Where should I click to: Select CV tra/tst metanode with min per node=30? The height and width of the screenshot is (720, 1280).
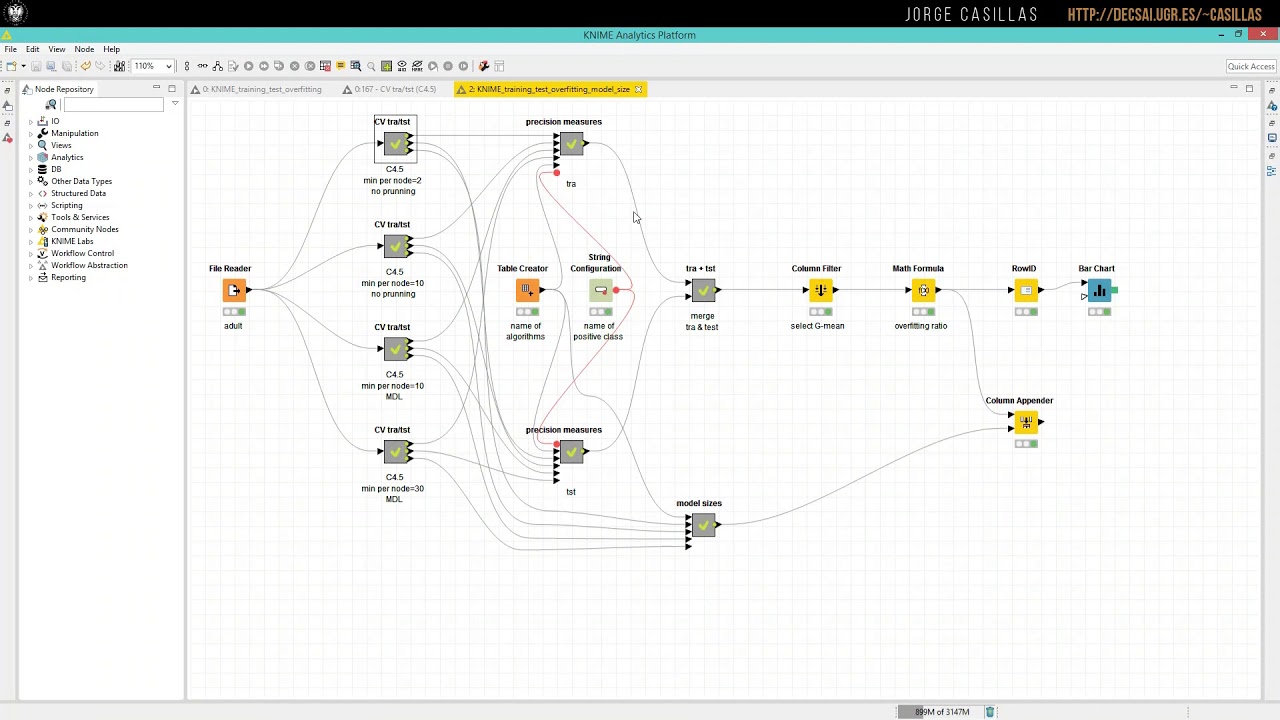pyautogui.click(x=395, y=452)
